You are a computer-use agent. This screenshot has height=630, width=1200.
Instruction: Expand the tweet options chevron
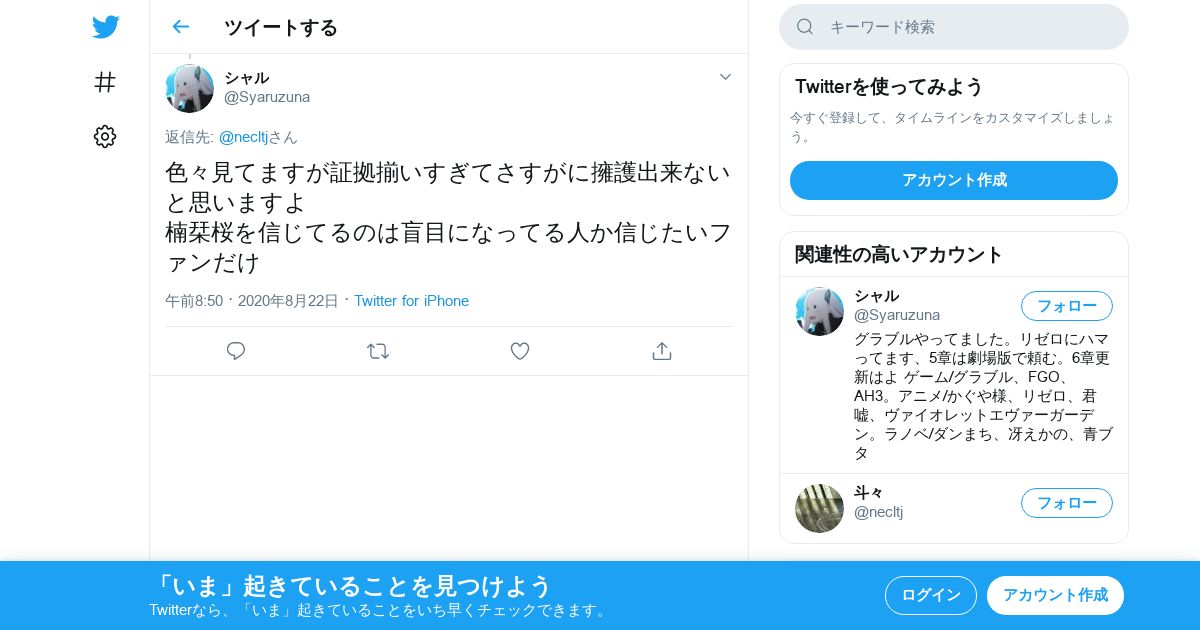tap(725, 77)
